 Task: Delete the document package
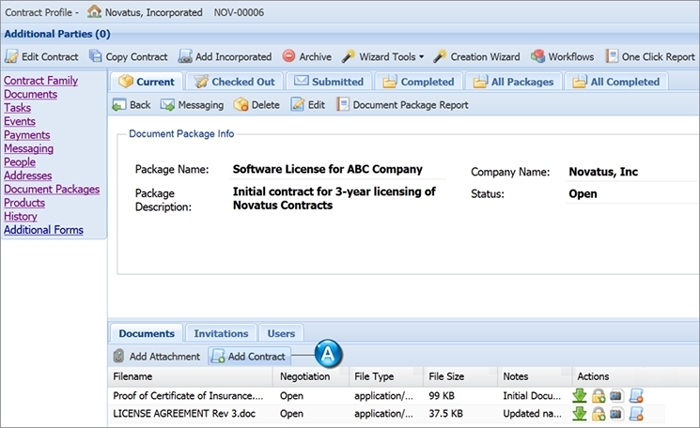pyautogui.click(x=257, y=105)
